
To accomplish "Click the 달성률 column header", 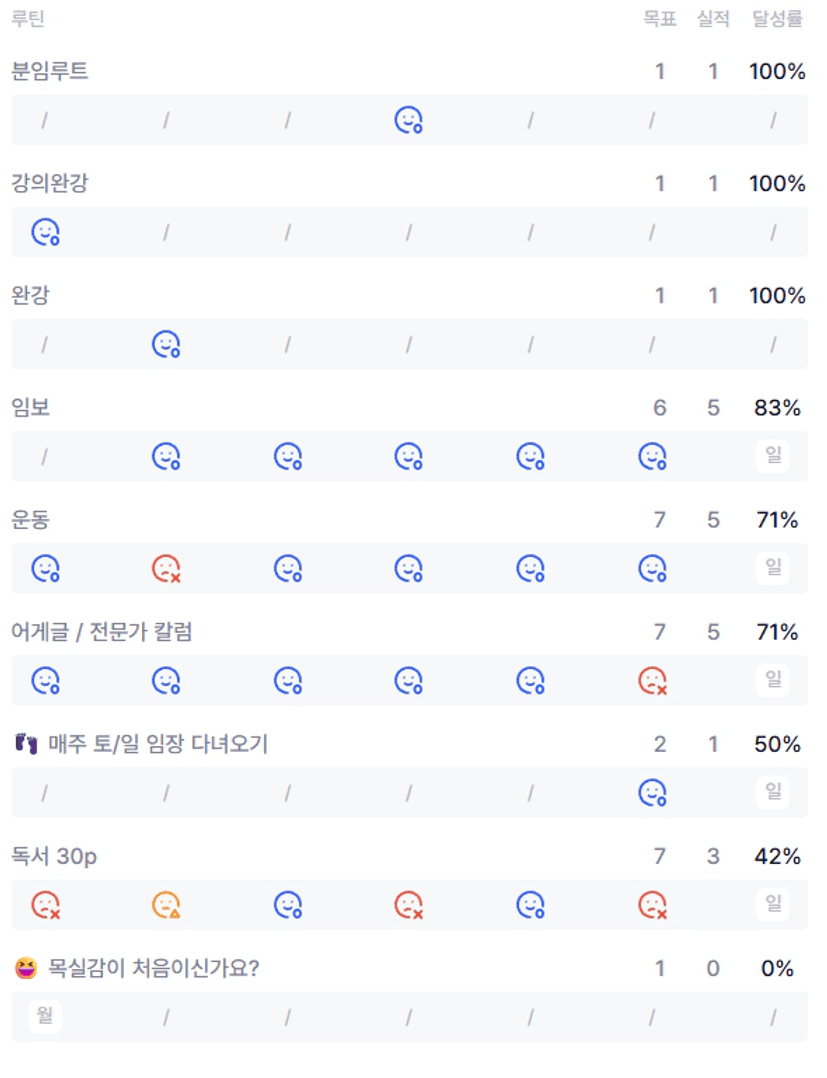I will tap(777, 19).
